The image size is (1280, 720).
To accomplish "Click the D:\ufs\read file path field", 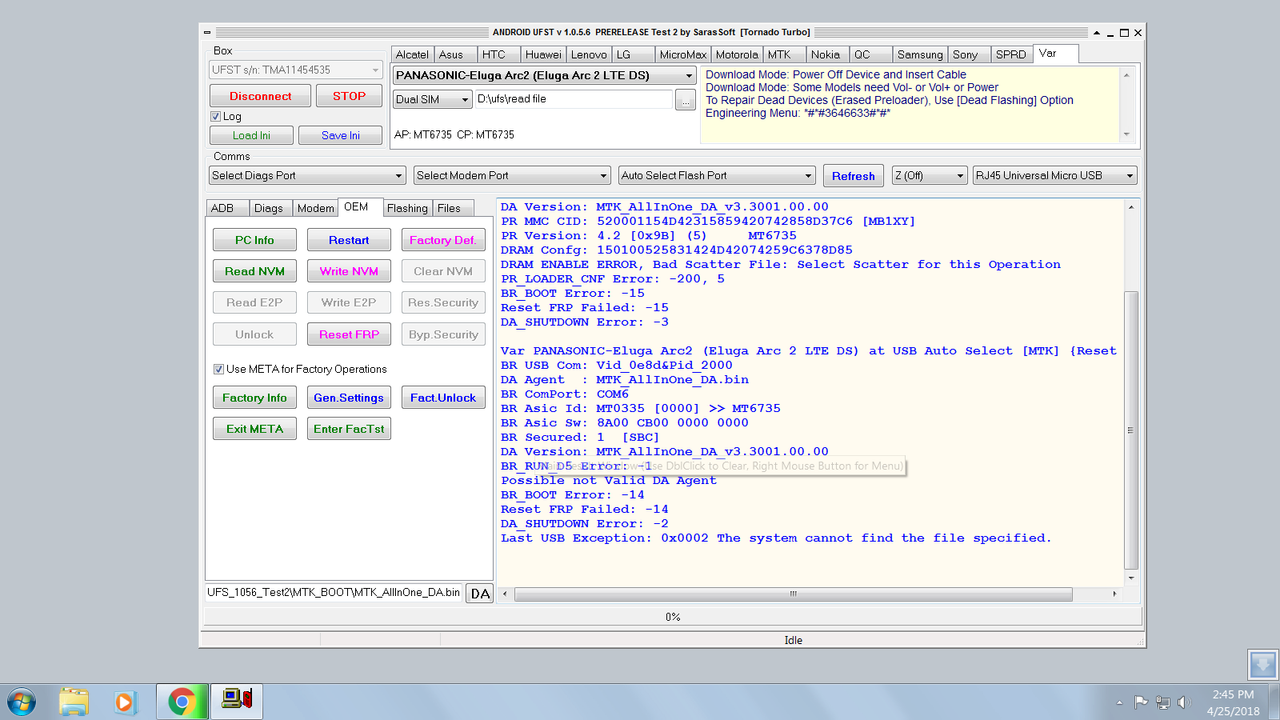I will point(573,100).
